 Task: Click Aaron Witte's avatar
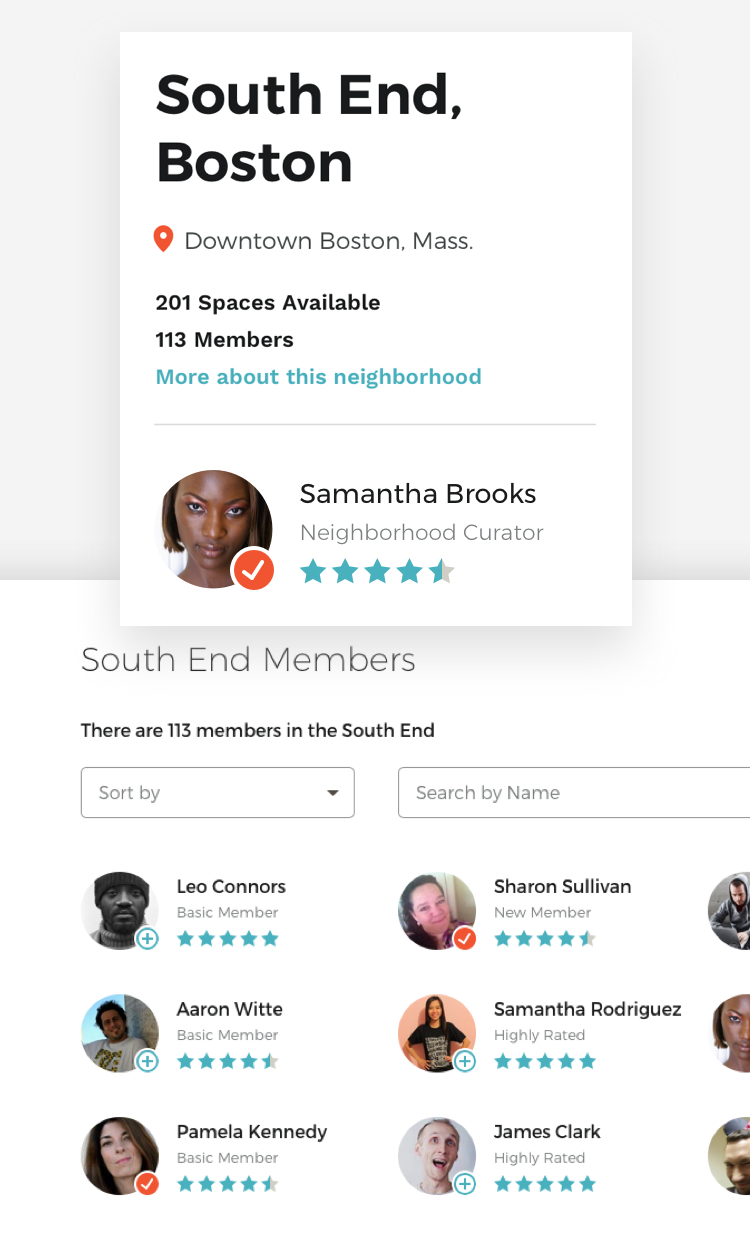[118, 1031]
